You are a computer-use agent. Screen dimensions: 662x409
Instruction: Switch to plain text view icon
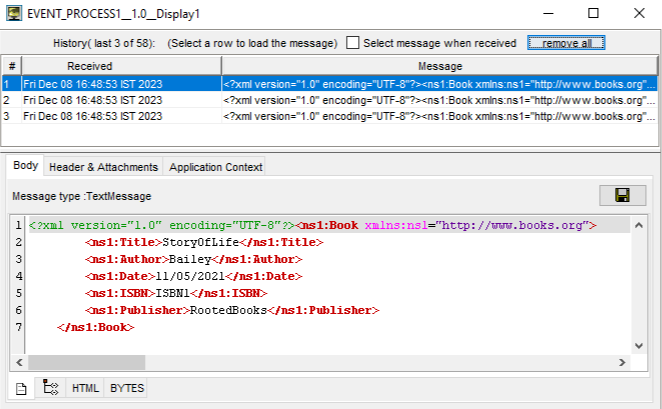tap(21, 388)
